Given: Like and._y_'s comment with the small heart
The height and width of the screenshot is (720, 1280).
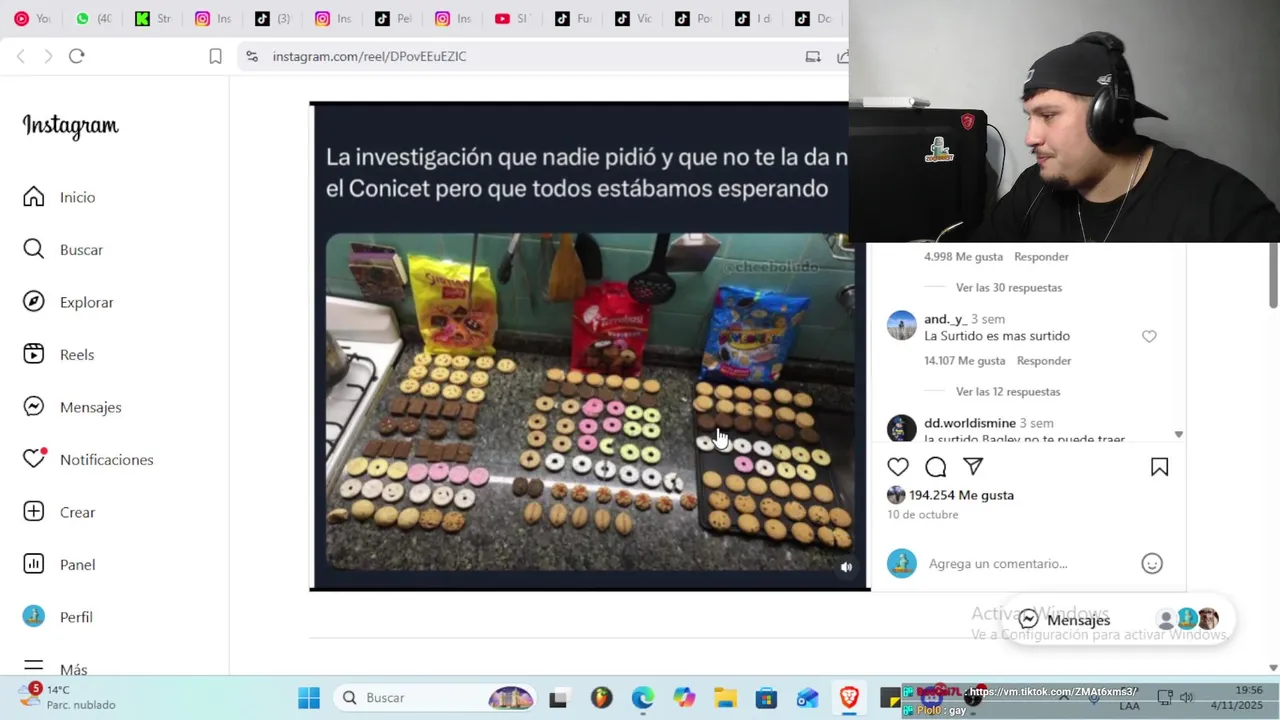Looking at the screenshot, I should 1149,337.
